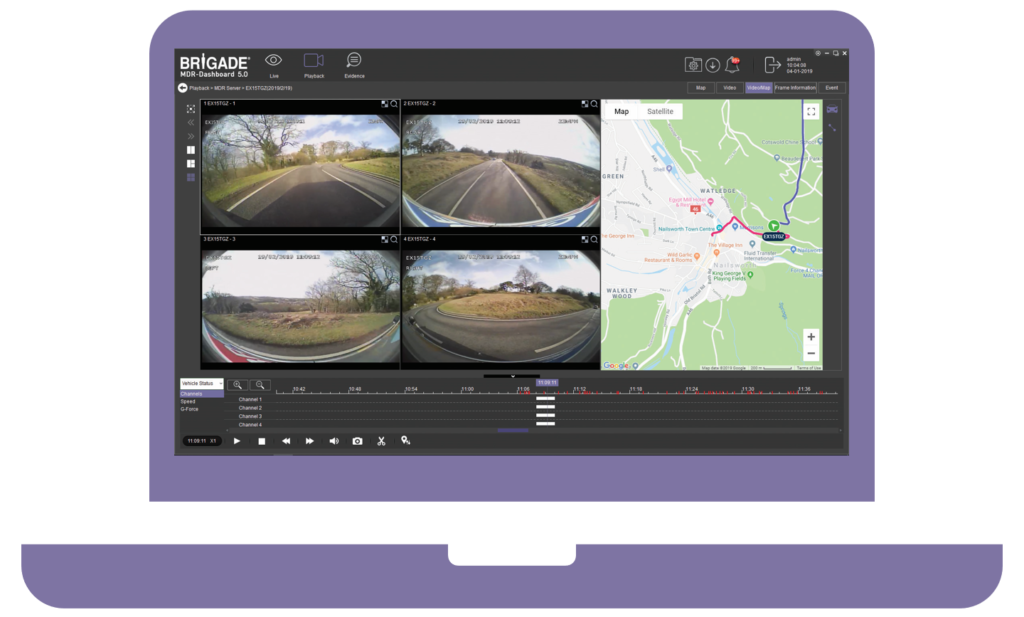Click the EX15TGZ-3 camera video feed
This screenshot has width=1024, height=617.
300,304
